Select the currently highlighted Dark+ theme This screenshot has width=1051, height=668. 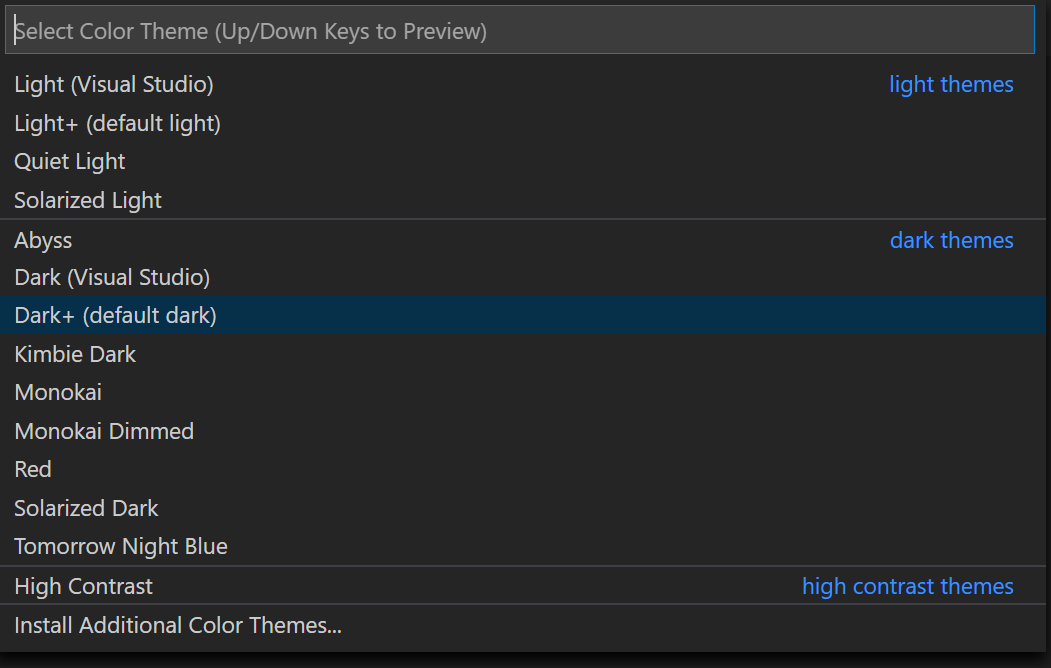coord(116,315)
